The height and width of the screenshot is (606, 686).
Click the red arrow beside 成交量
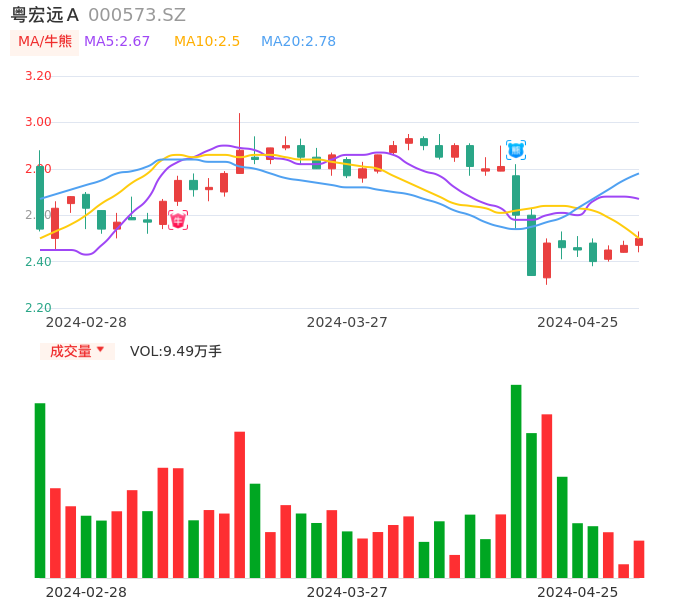tap(100, 351)
